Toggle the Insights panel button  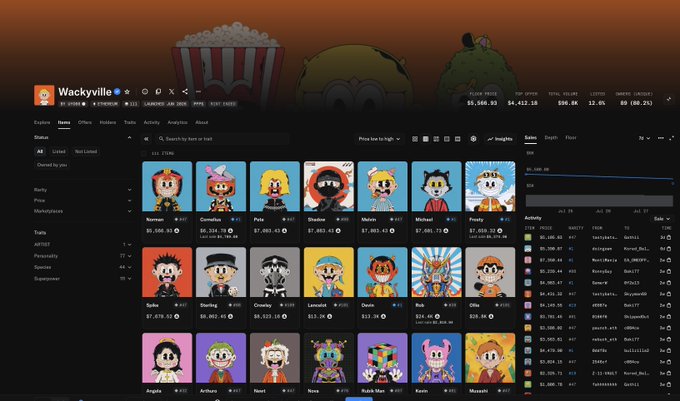coord(500,139)
